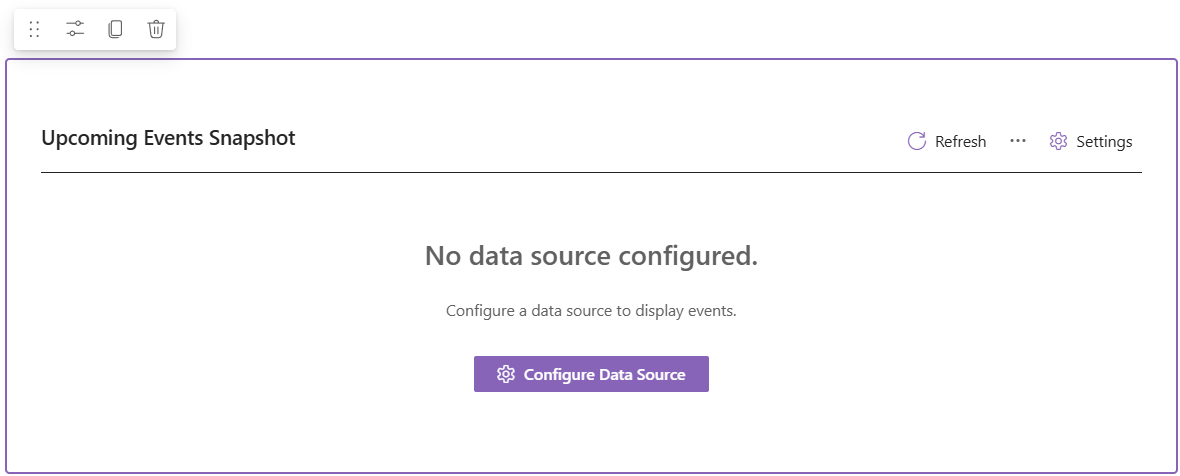
Task: Click blank canvas right of the floating toolbar
Action: point(600,28)
